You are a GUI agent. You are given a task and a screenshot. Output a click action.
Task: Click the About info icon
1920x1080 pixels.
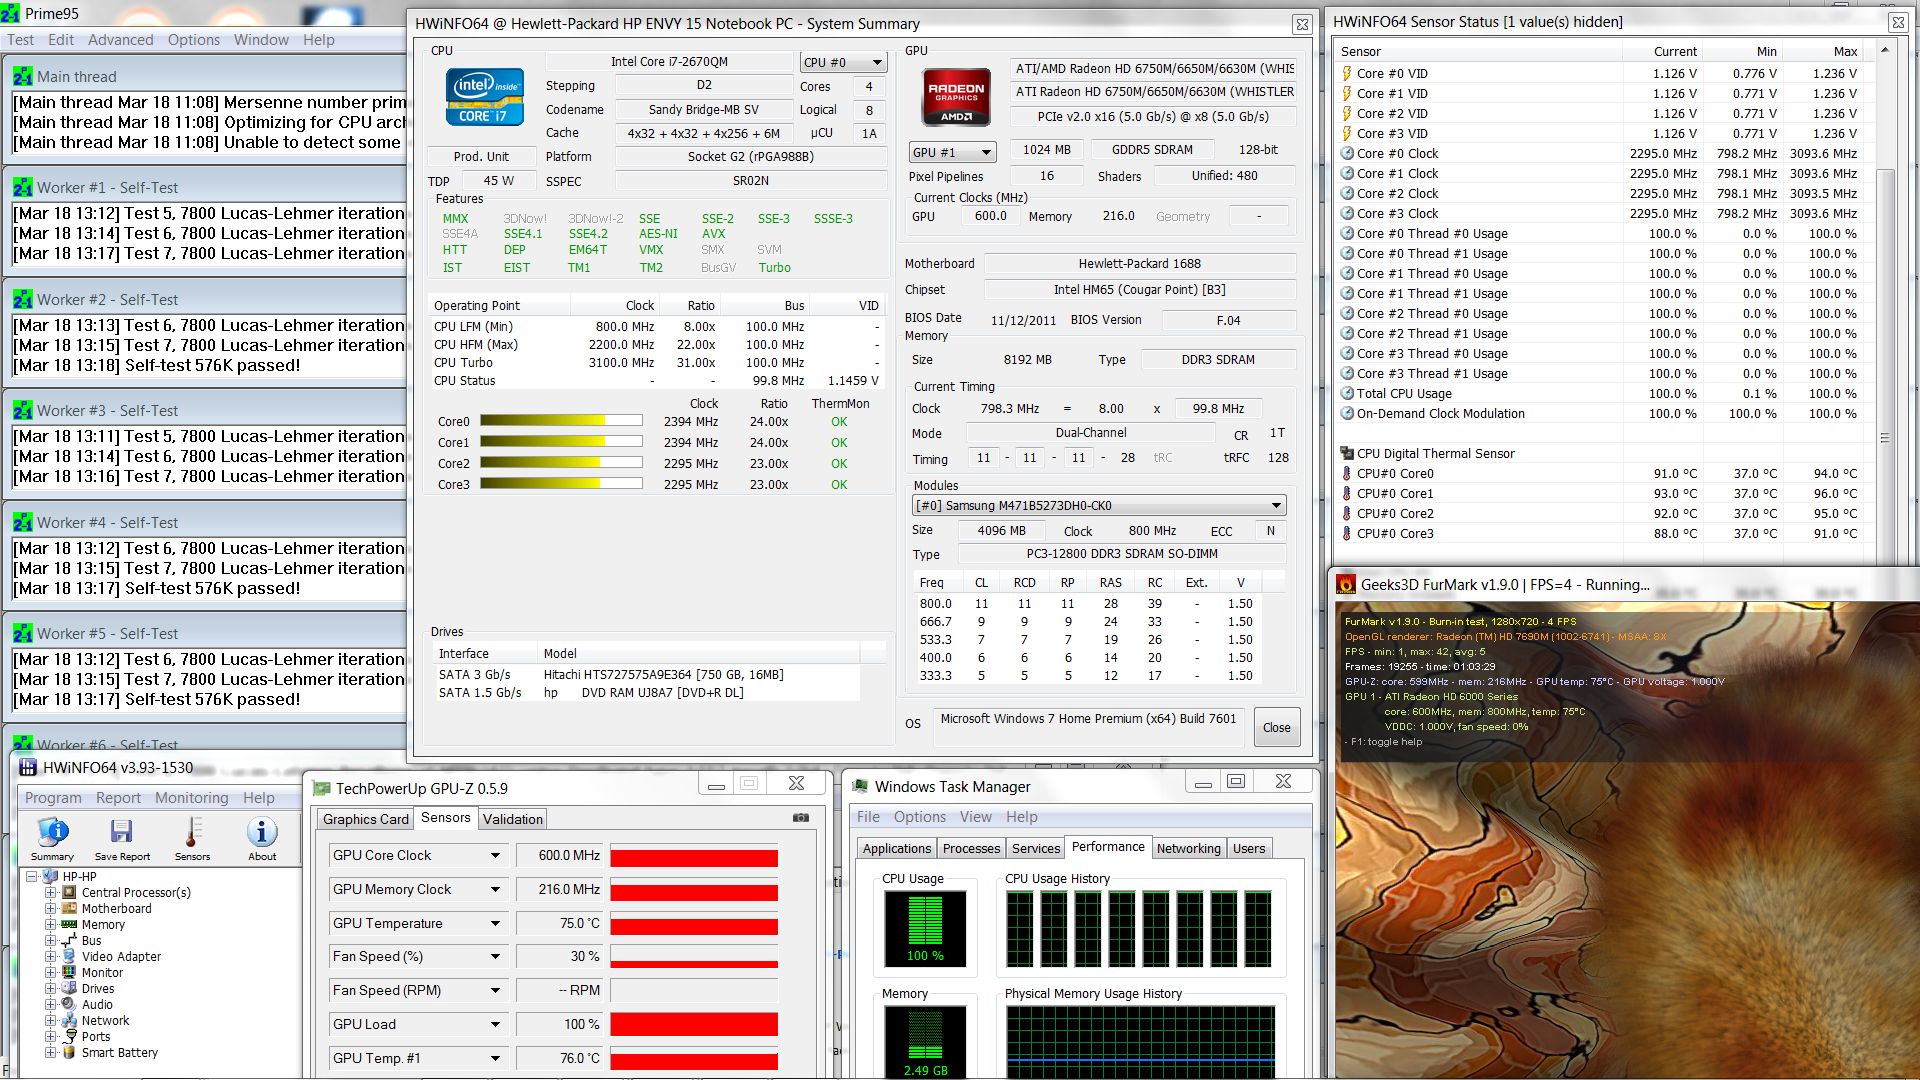[x=262, y=833]
